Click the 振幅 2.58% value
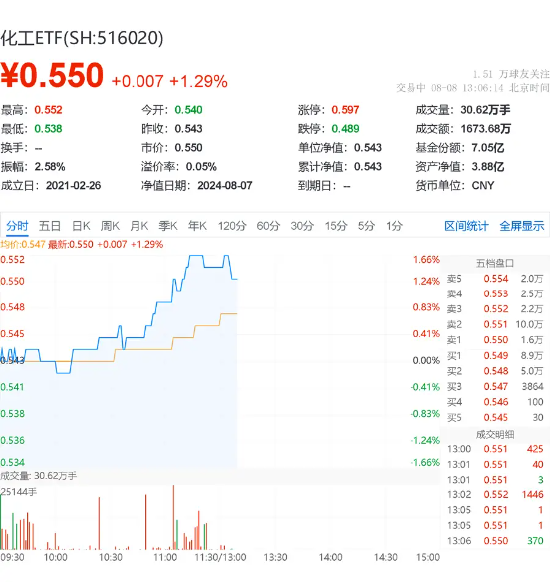The height and width of the screenshot is (584, 550). point(50,166)
